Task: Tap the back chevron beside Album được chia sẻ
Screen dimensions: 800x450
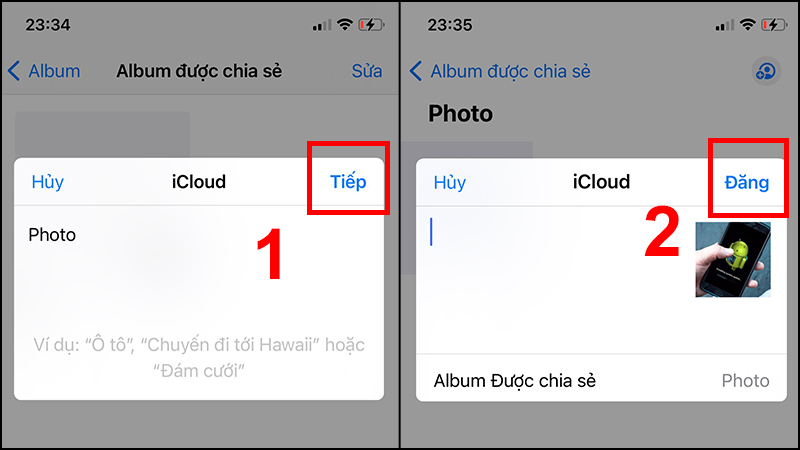Action: pyautogui.click(x=416, y=71)
